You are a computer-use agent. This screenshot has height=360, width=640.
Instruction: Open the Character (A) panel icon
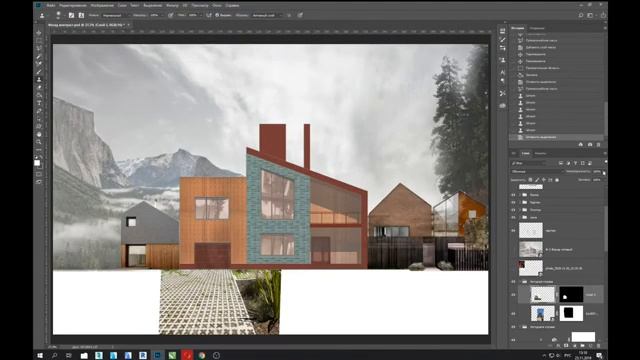(x=502, y=72)
